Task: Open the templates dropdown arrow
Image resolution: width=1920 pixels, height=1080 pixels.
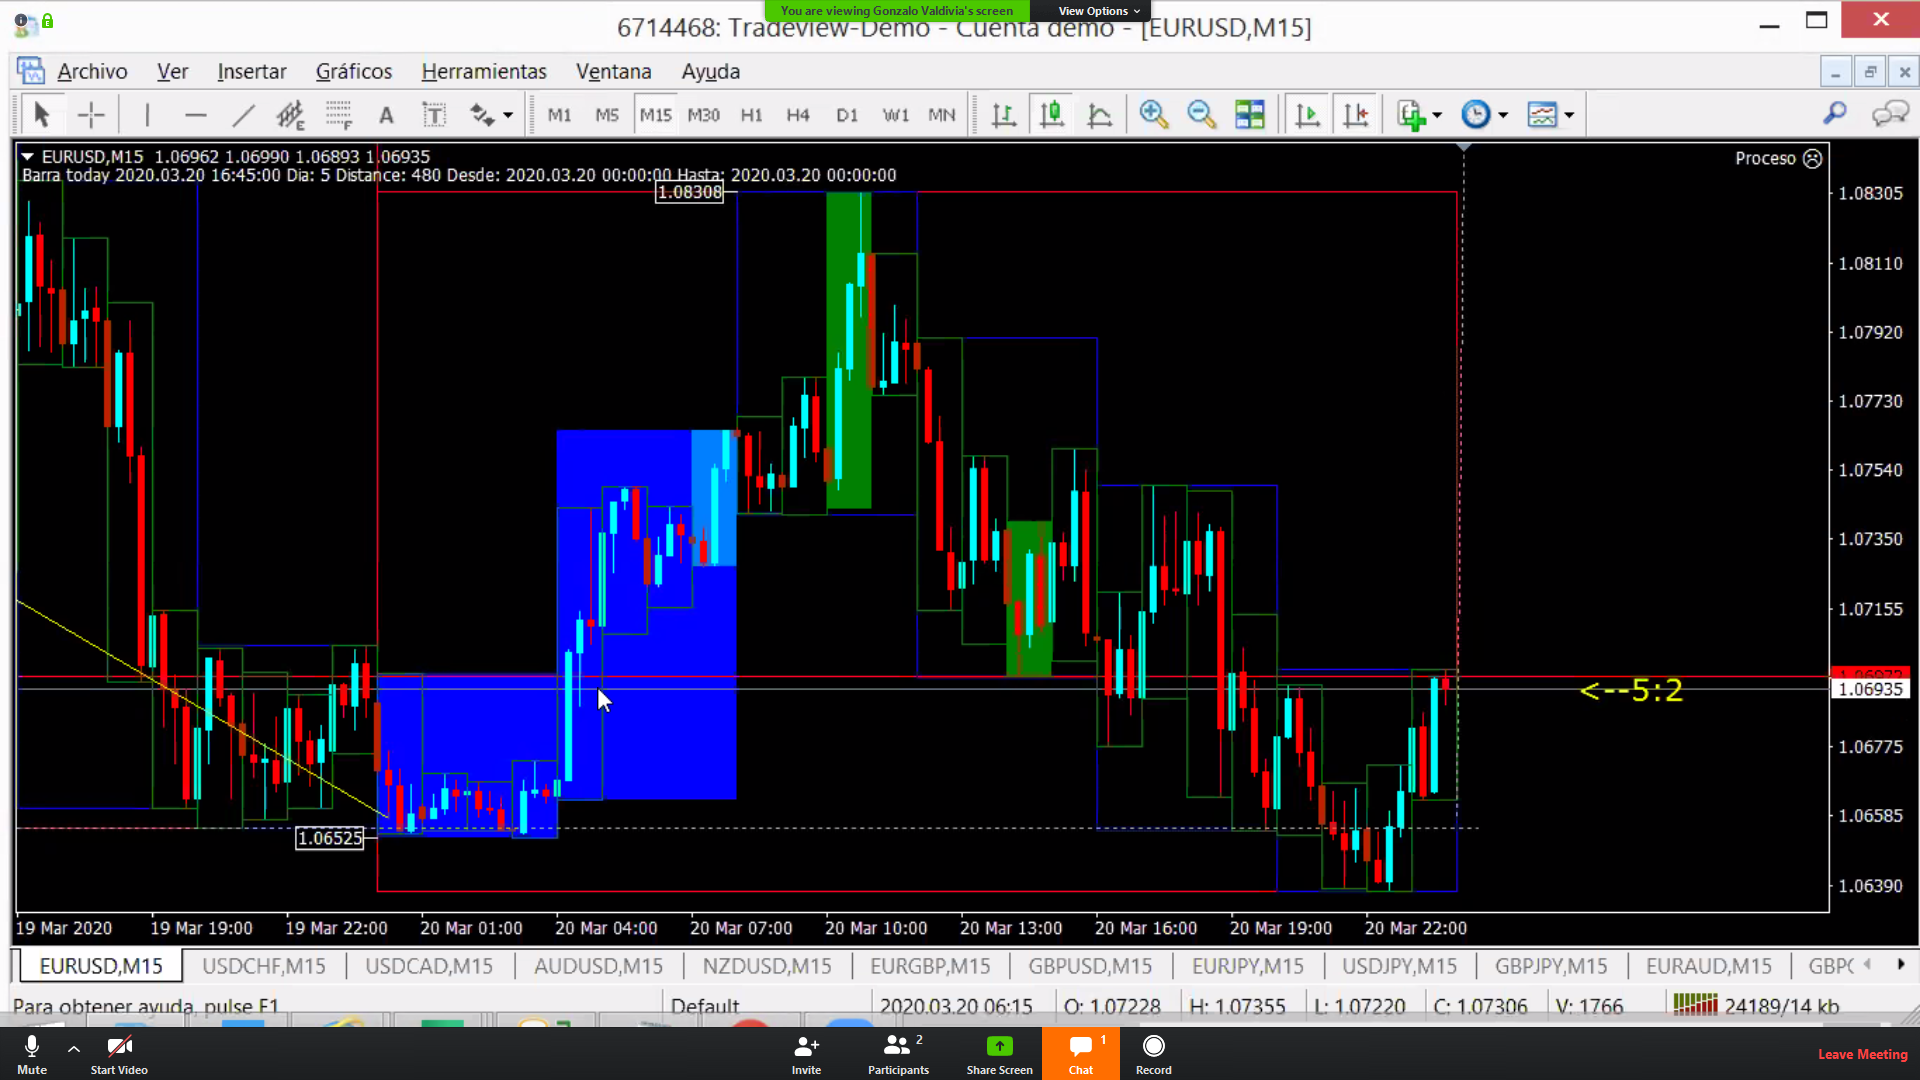Action: click(1569, 115)
